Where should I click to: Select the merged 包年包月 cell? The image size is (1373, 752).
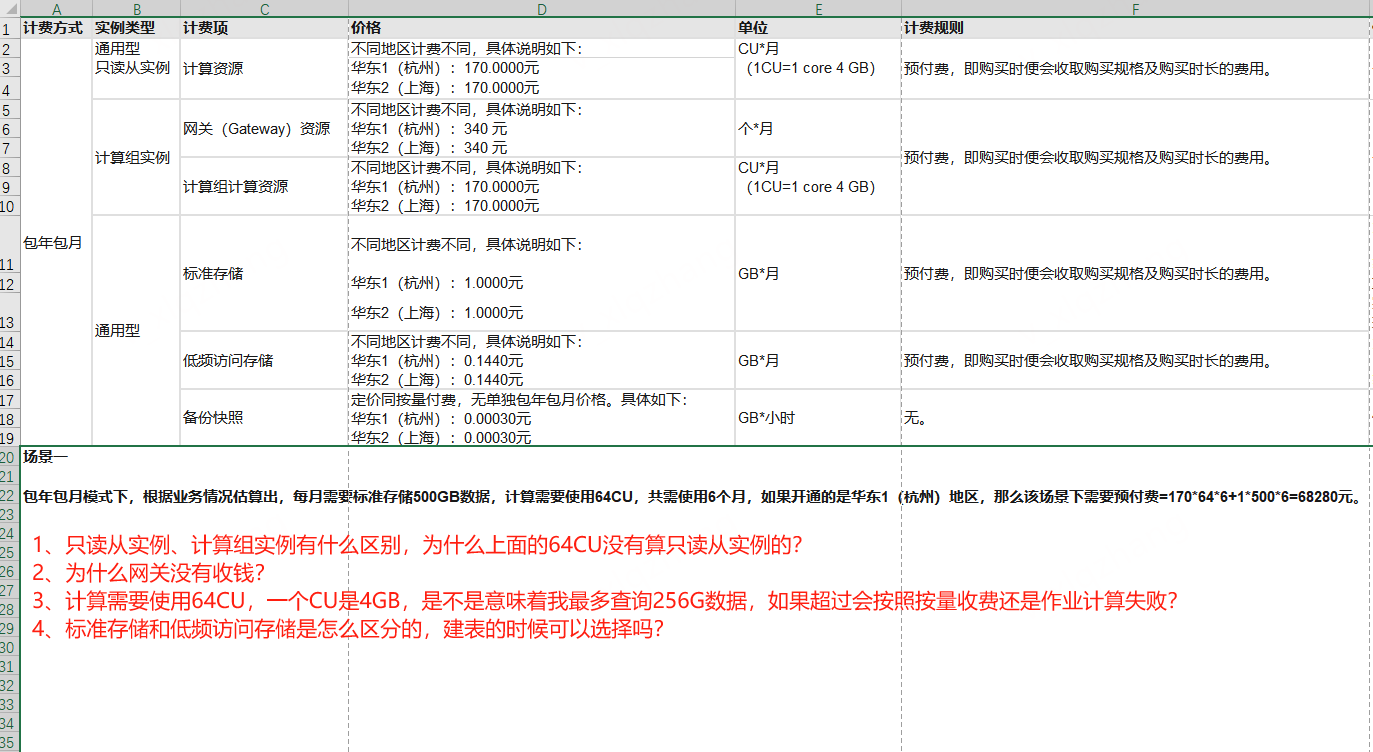[x=56, y=242]
